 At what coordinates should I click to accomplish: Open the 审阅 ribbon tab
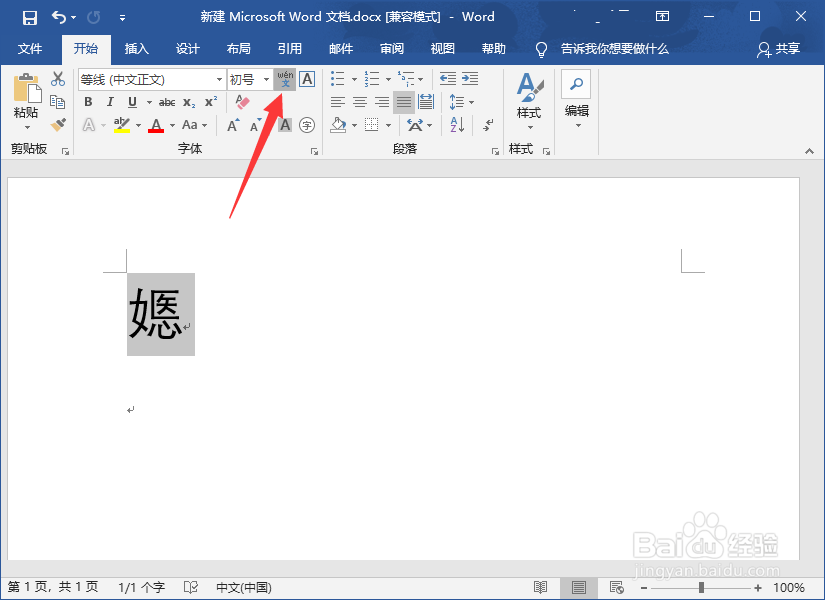tap(391, 49)
